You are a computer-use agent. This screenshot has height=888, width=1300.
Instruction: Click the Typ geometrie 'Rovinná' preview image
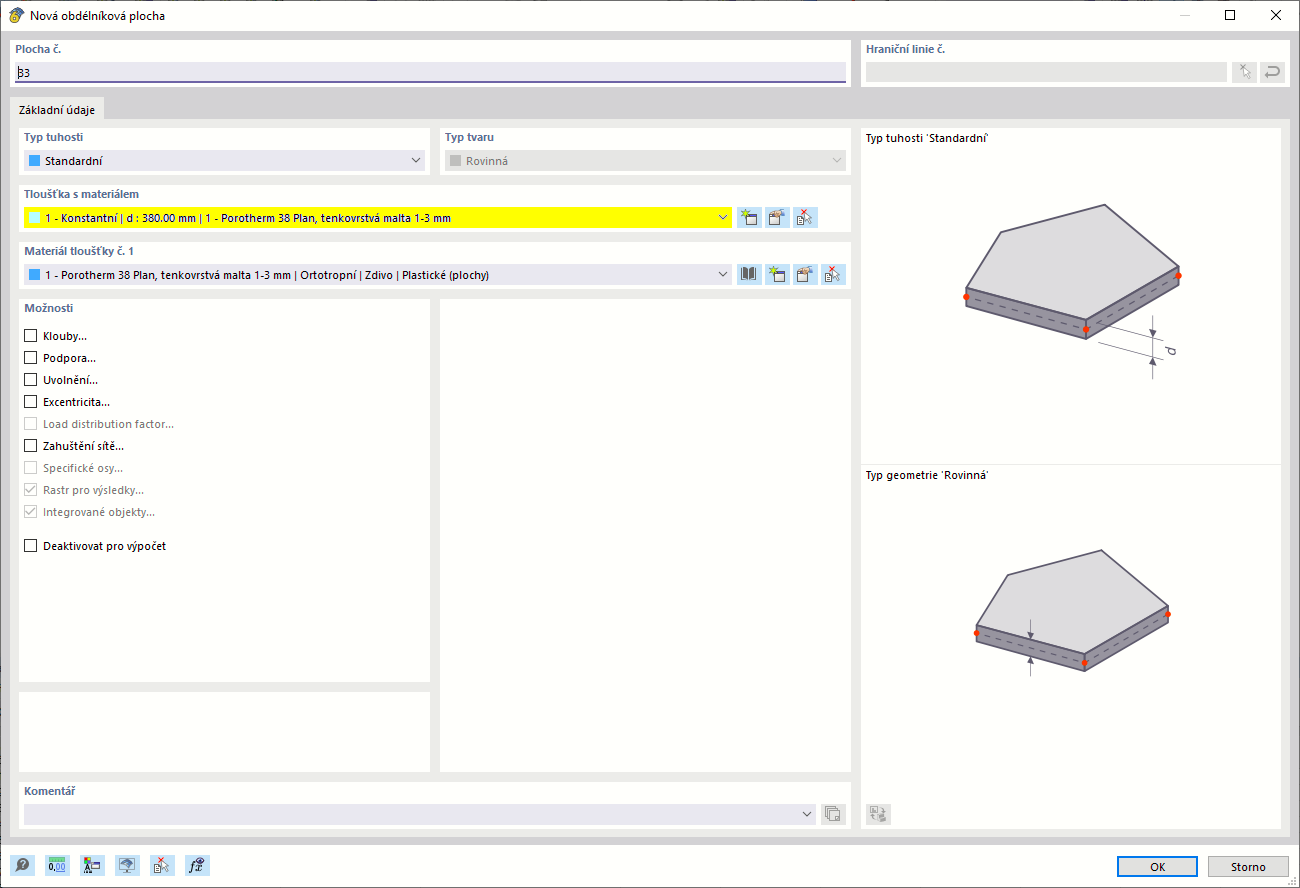pos(1071,613)
